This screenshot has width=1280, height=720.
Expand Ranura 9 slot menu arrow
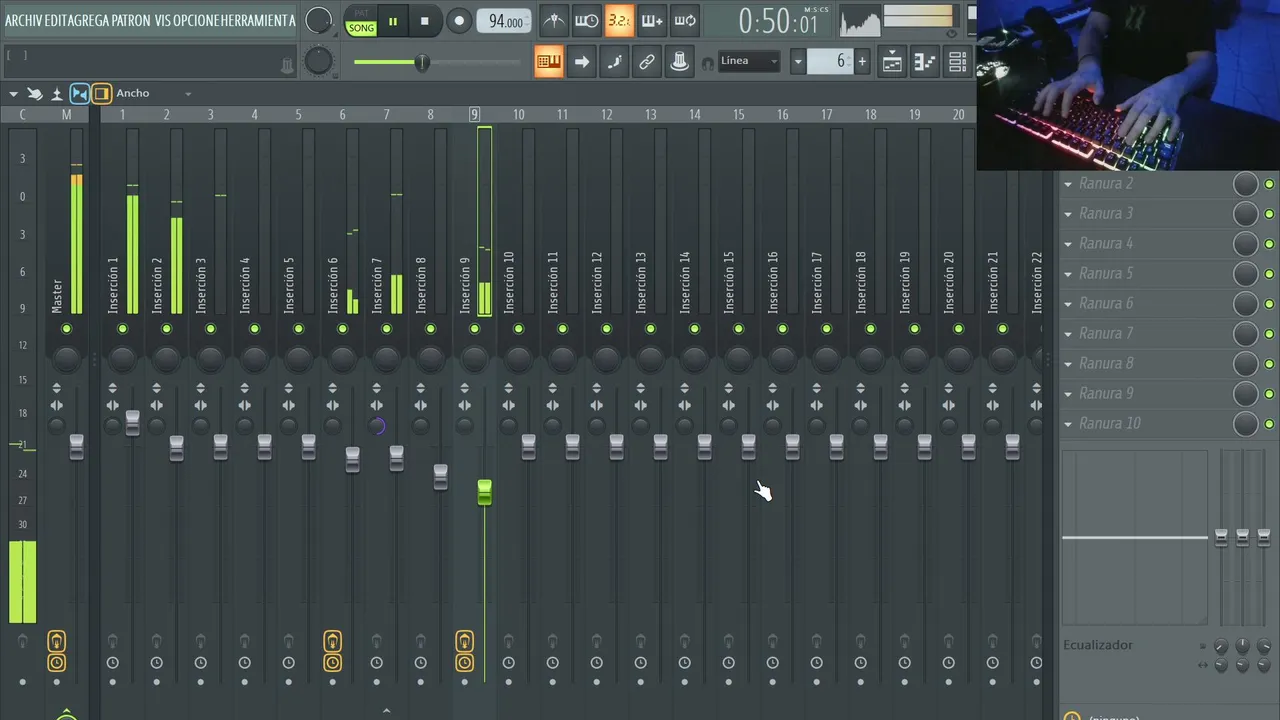pos(1068,394)
